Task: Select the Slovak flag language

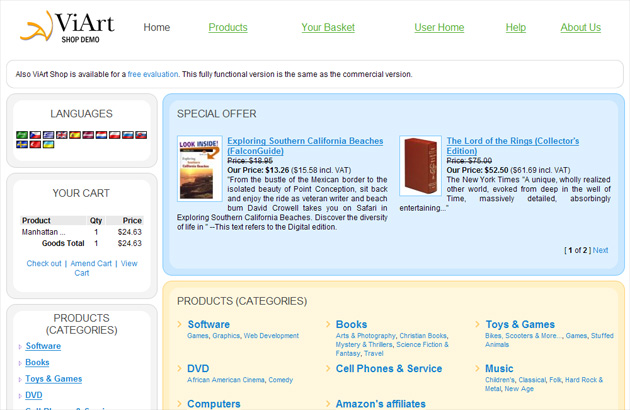Action: (141, 135)
